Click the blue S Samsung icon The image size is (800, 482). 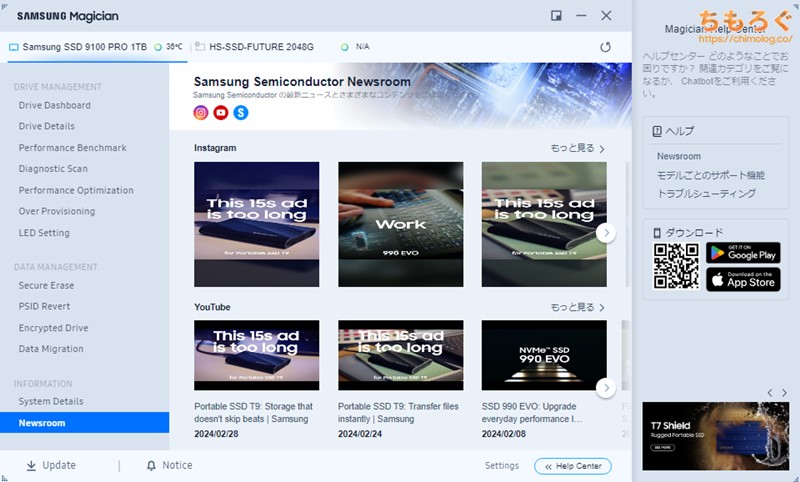pos(241,113)
